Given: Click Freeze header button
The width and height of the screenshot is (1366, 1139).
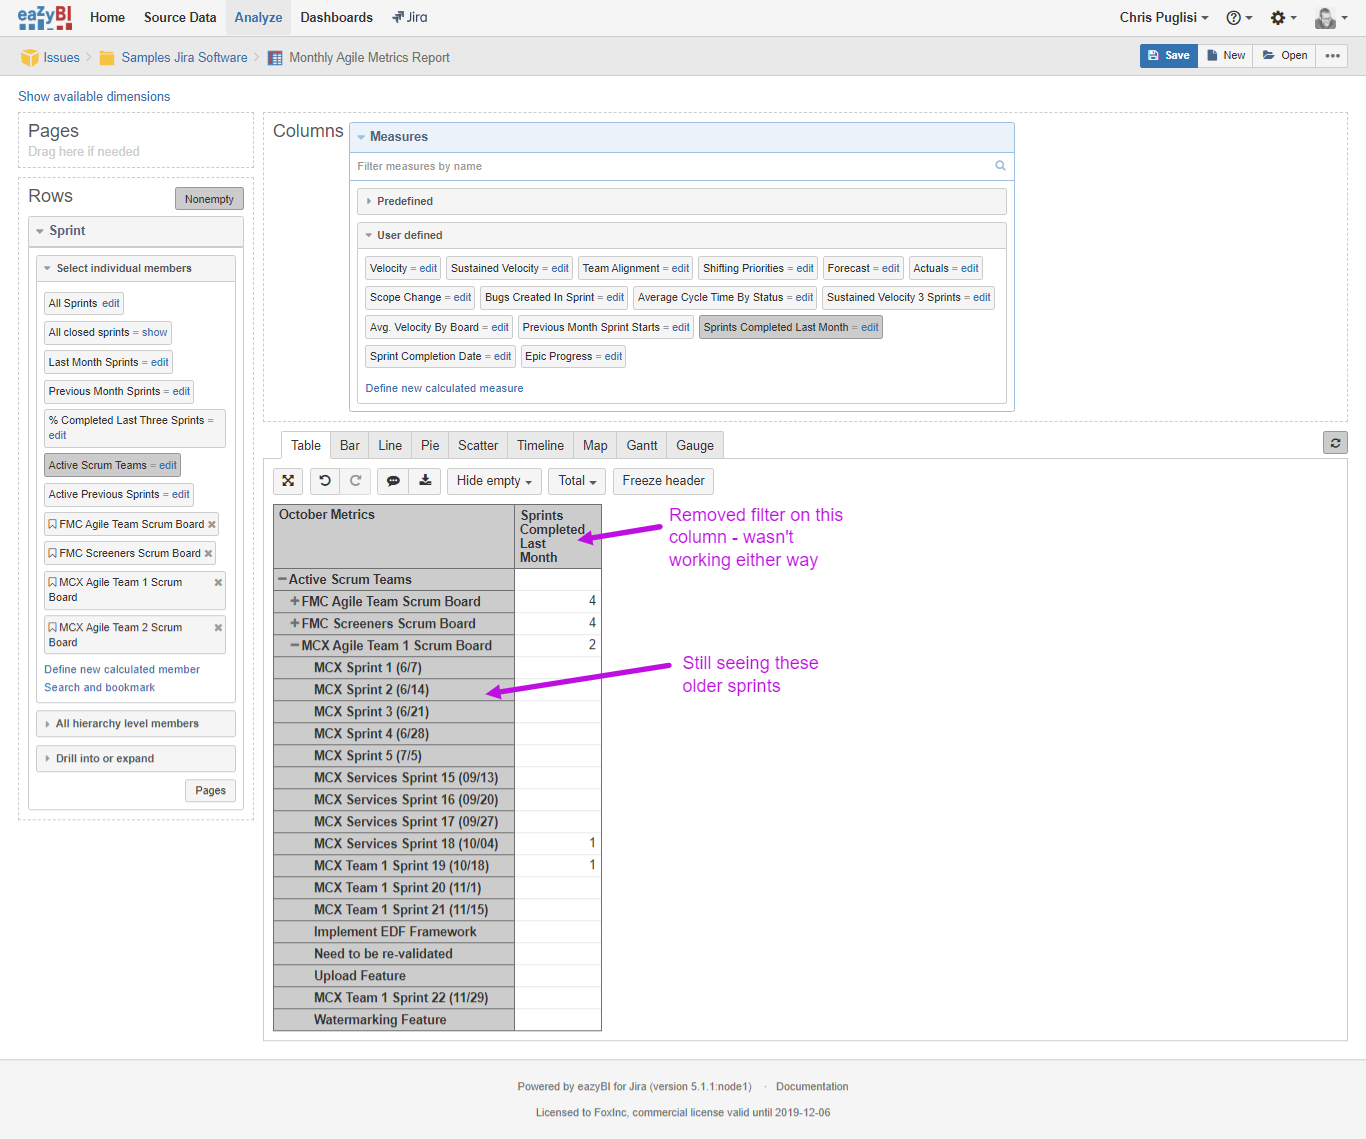Looking at the screenshot, I should (x=663, y=481).
